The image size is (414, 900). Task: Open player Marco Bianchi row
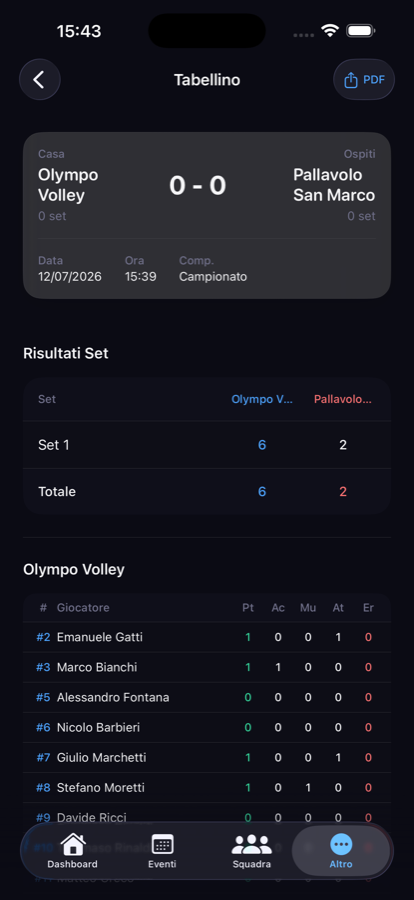207,667
